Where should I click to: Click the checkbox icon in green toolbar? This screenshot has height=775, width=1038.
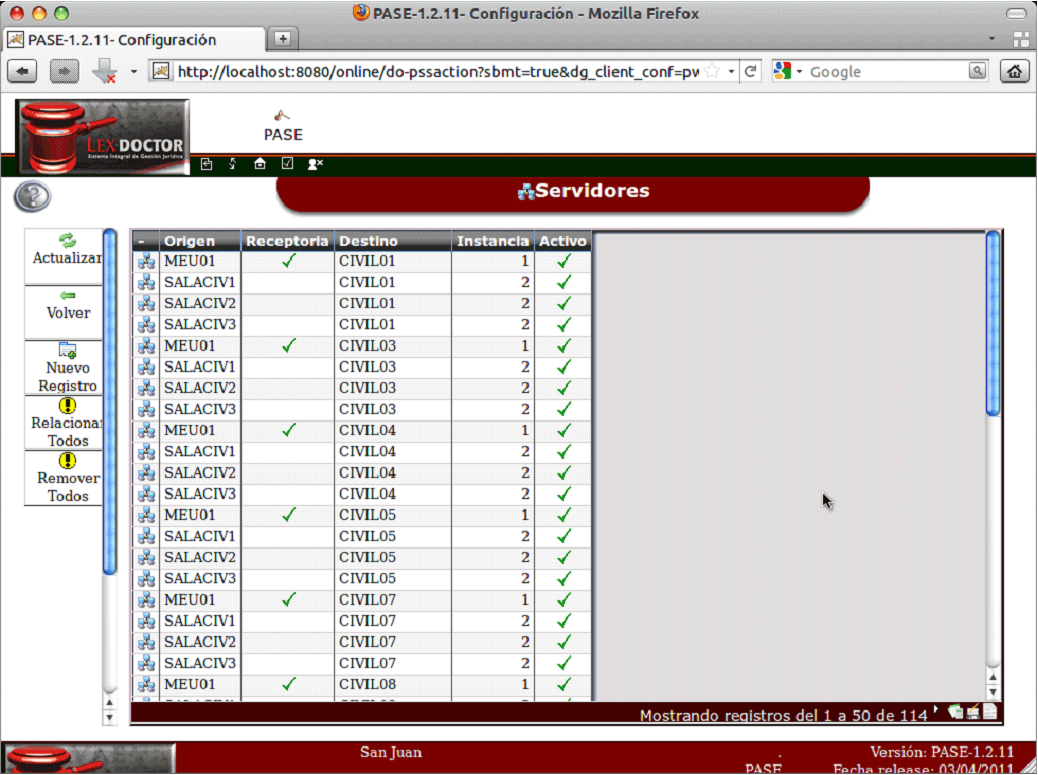pos(287,164)
